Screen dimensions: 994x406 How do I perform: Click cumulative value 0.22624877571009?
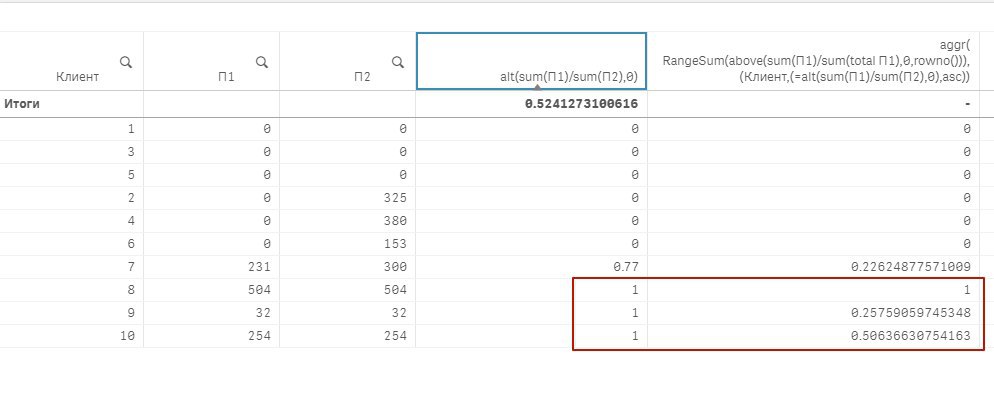[910, 267]
